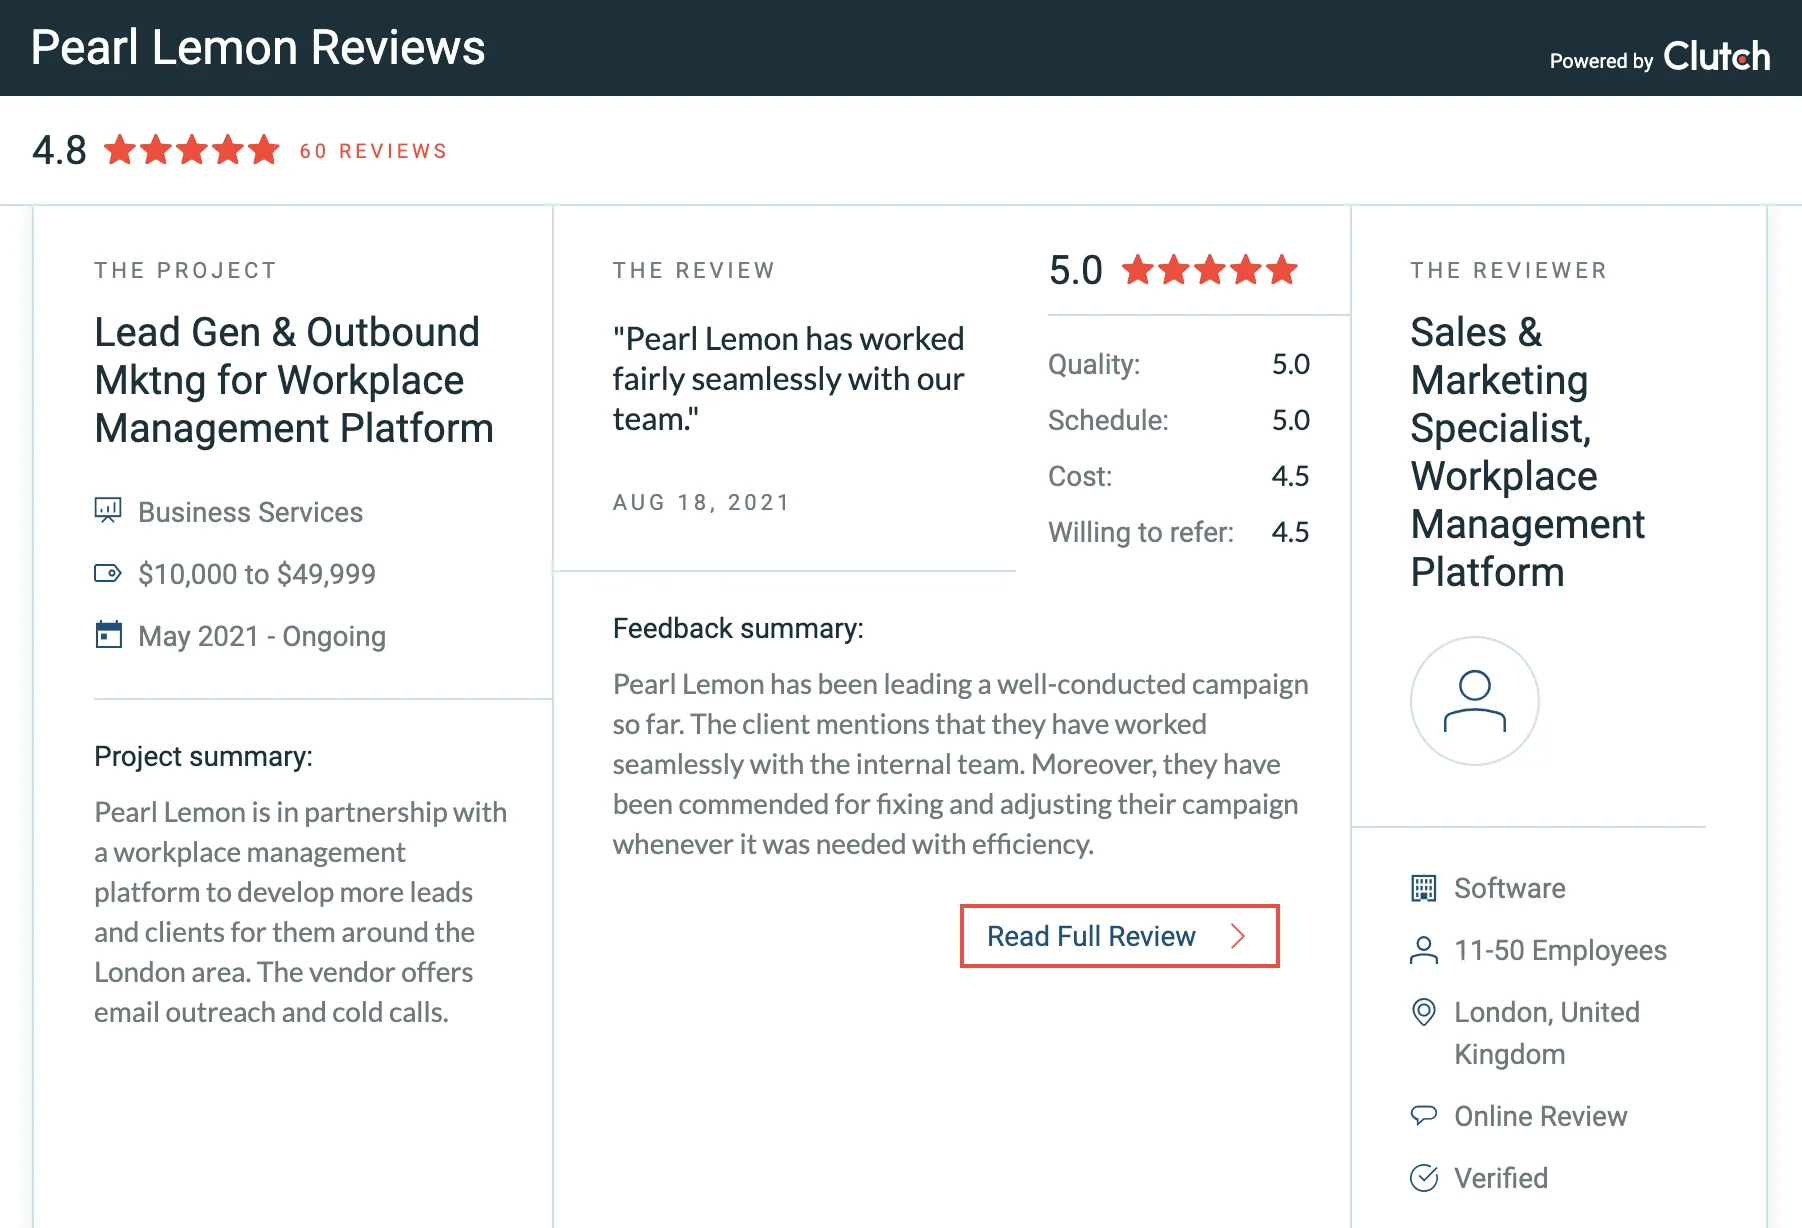Click the Business Services presentation icon
This screenshot has width=1802, height=1228.
tap(108, 511)
